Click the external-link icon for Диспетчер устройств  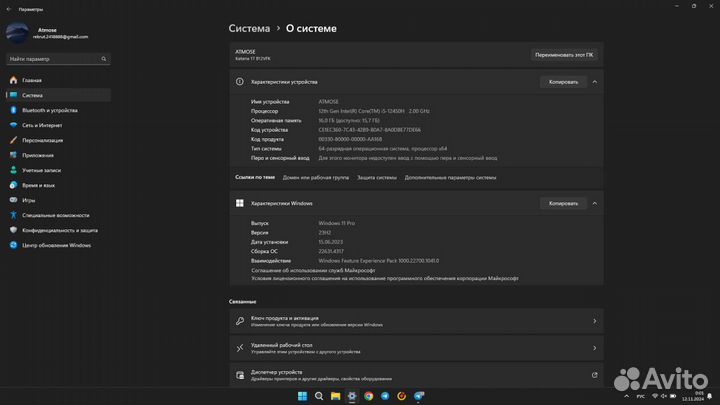(x=595, y=375)
